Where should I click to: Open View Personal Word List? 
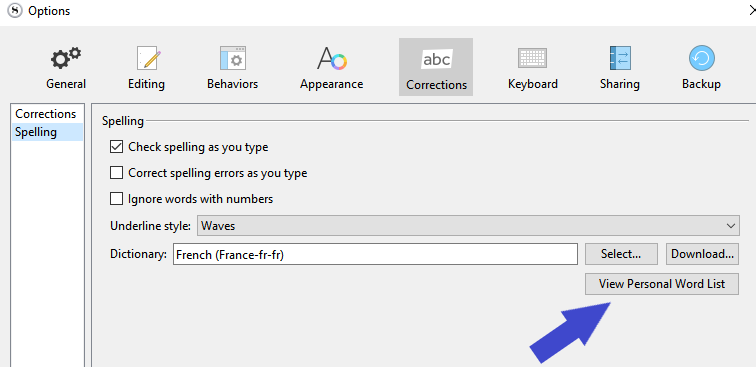(662, 284)
